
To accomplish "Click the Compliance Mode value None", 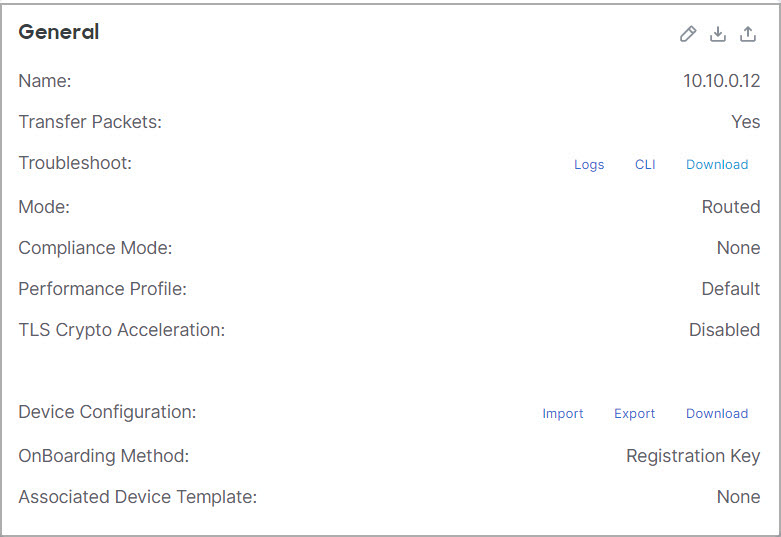I will point(738,248).
